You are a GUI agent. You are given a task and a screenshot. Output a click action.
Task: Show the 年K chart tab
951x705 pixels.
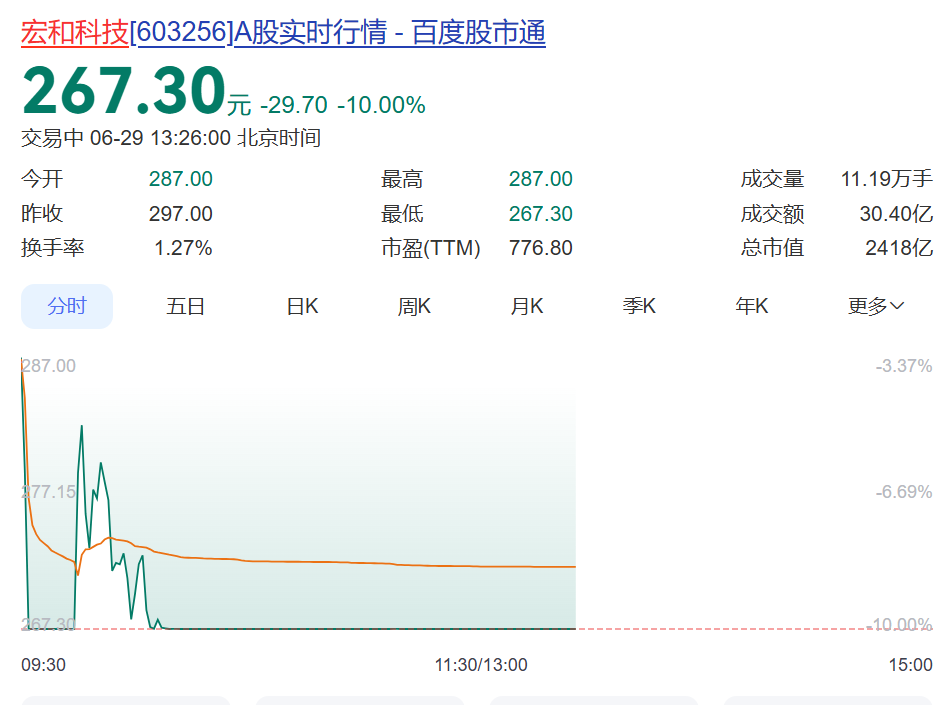752,306
